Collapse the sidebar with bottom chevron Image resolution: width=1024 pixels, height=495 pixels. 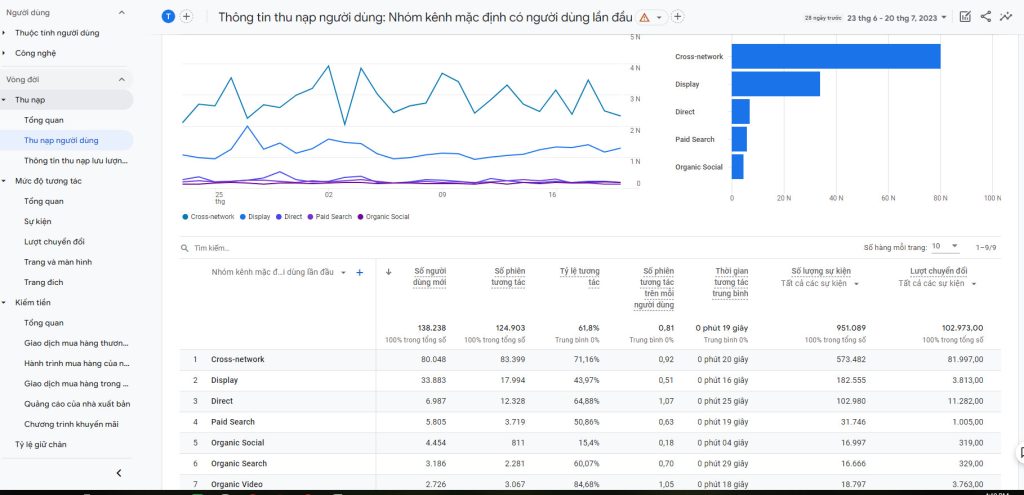(x=118, y=473)
